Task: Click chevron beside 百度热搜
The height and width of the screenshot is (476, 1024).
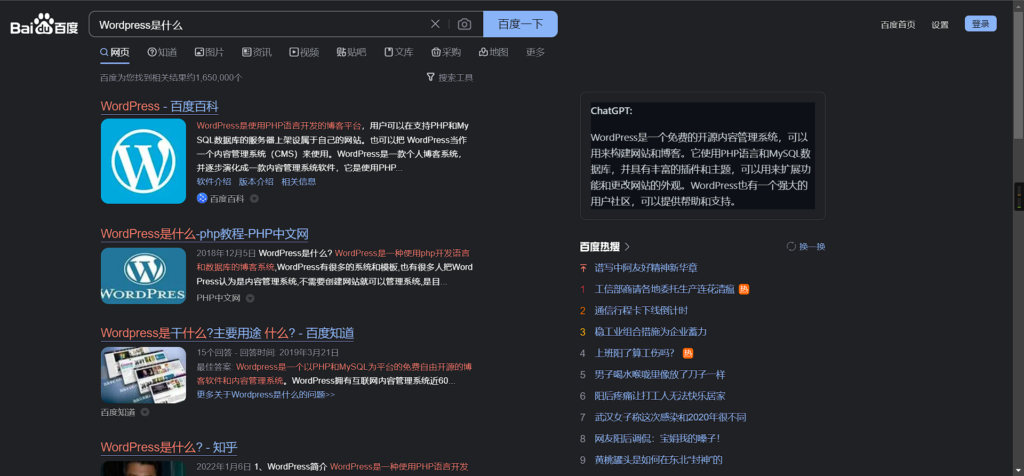Action: [627, 247]
